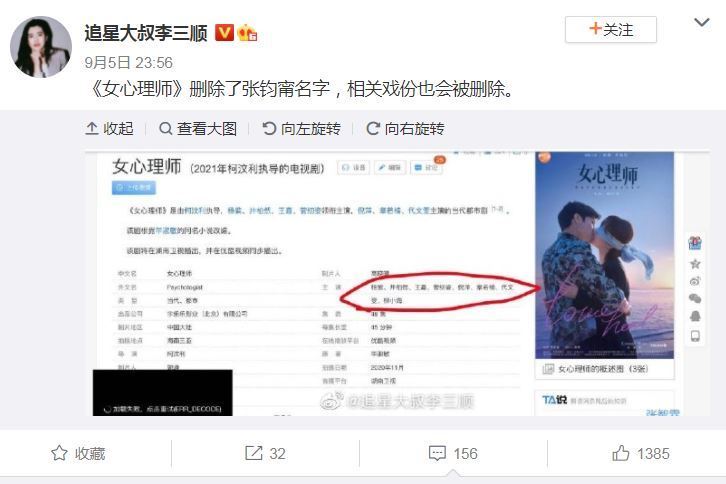Collapse the image with 收起

pos(109,128)
